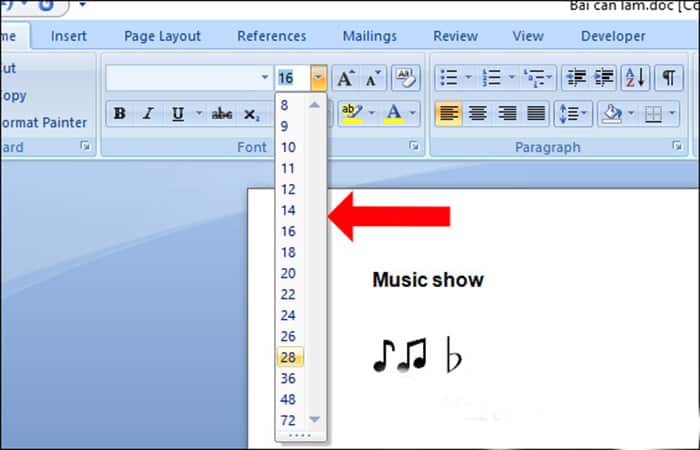The image size is (700, 450).
Task: Apply the font color button
Action: pos(394,114)
